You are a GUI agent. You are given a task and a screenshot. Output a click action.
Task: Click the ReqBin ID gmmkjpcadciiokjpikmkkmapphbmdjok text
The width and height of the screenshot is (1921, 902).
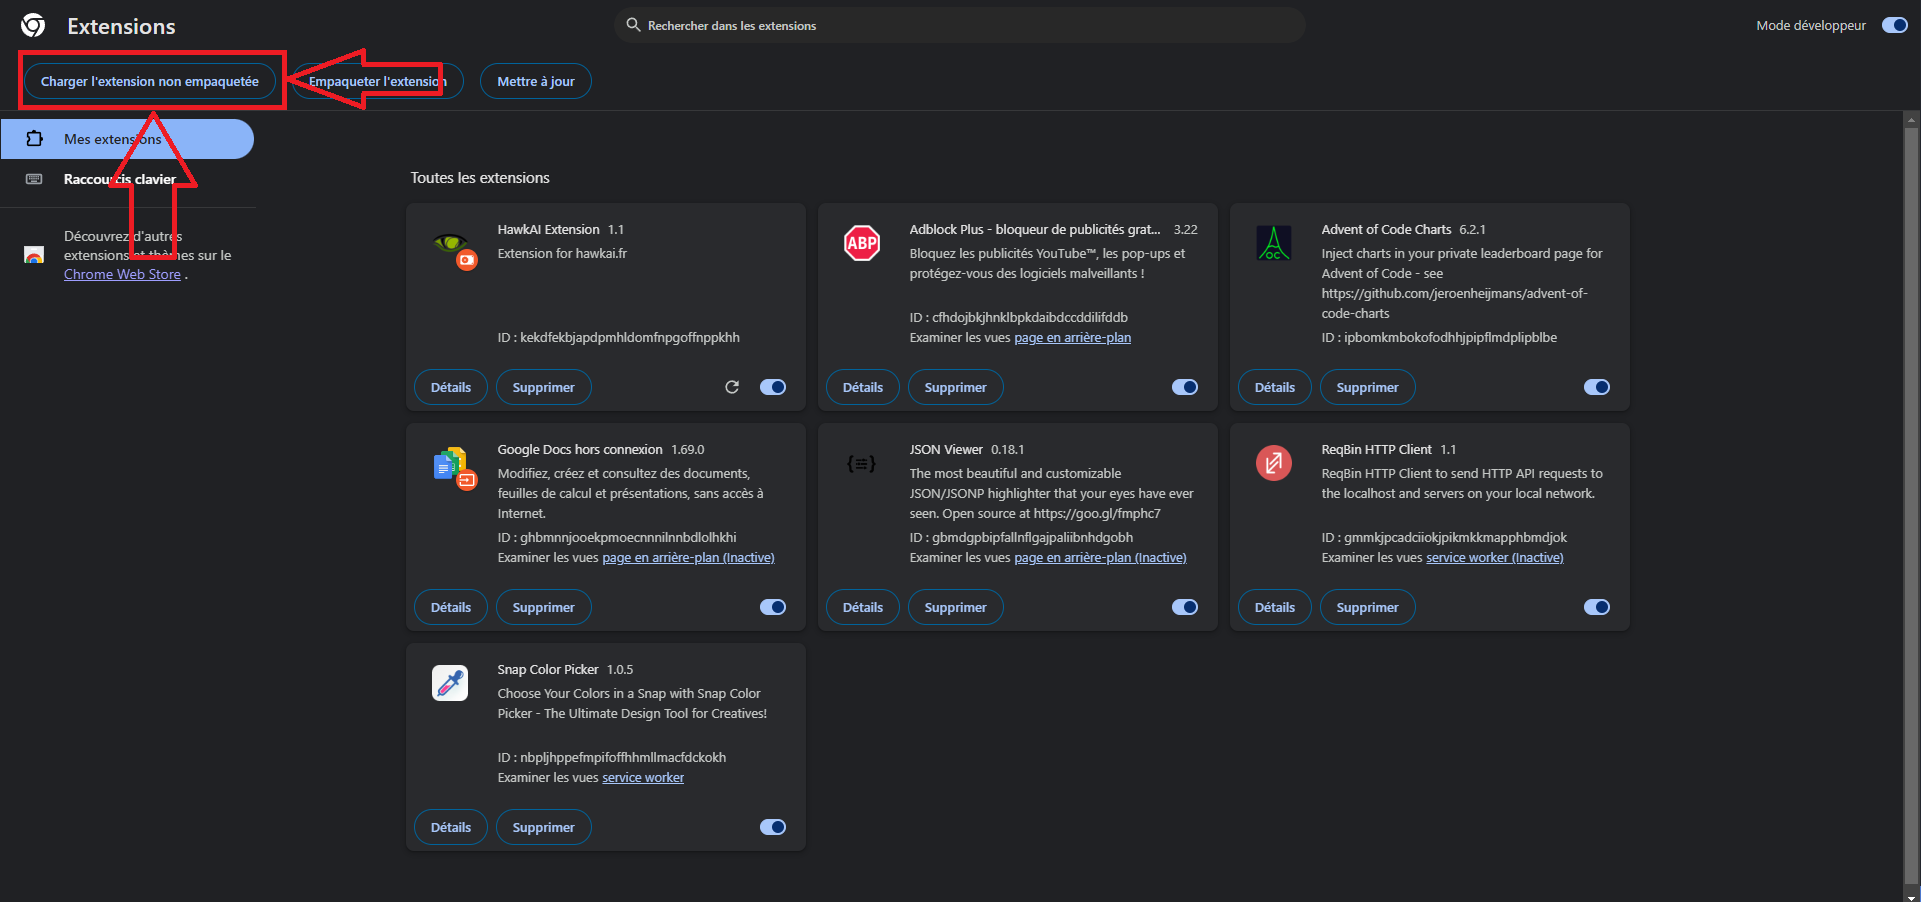point(1455,538)
